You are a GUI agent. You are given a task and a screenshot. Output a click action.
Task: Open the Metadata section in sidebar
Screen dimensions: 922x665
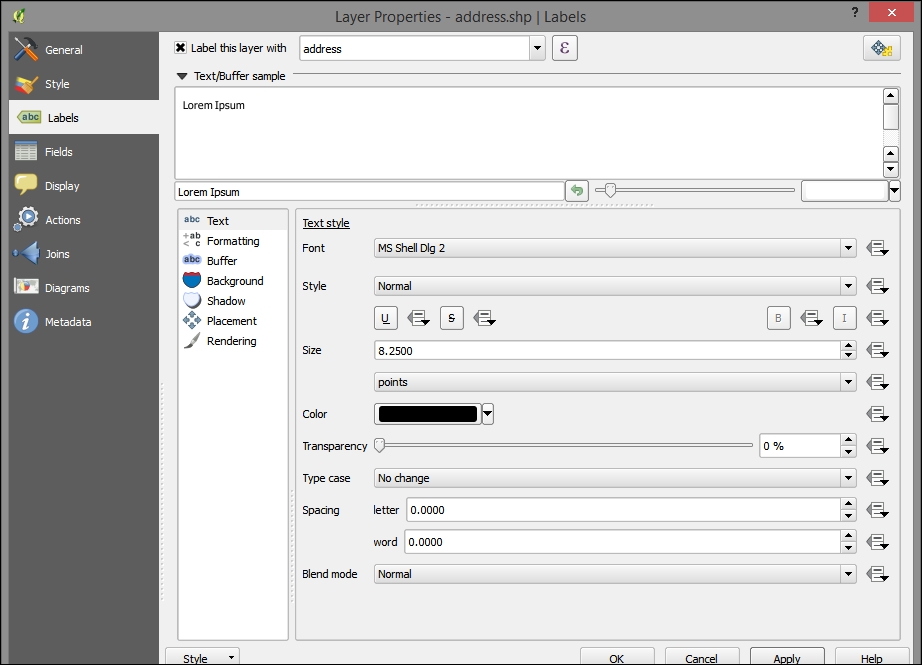tap(67, 322)
